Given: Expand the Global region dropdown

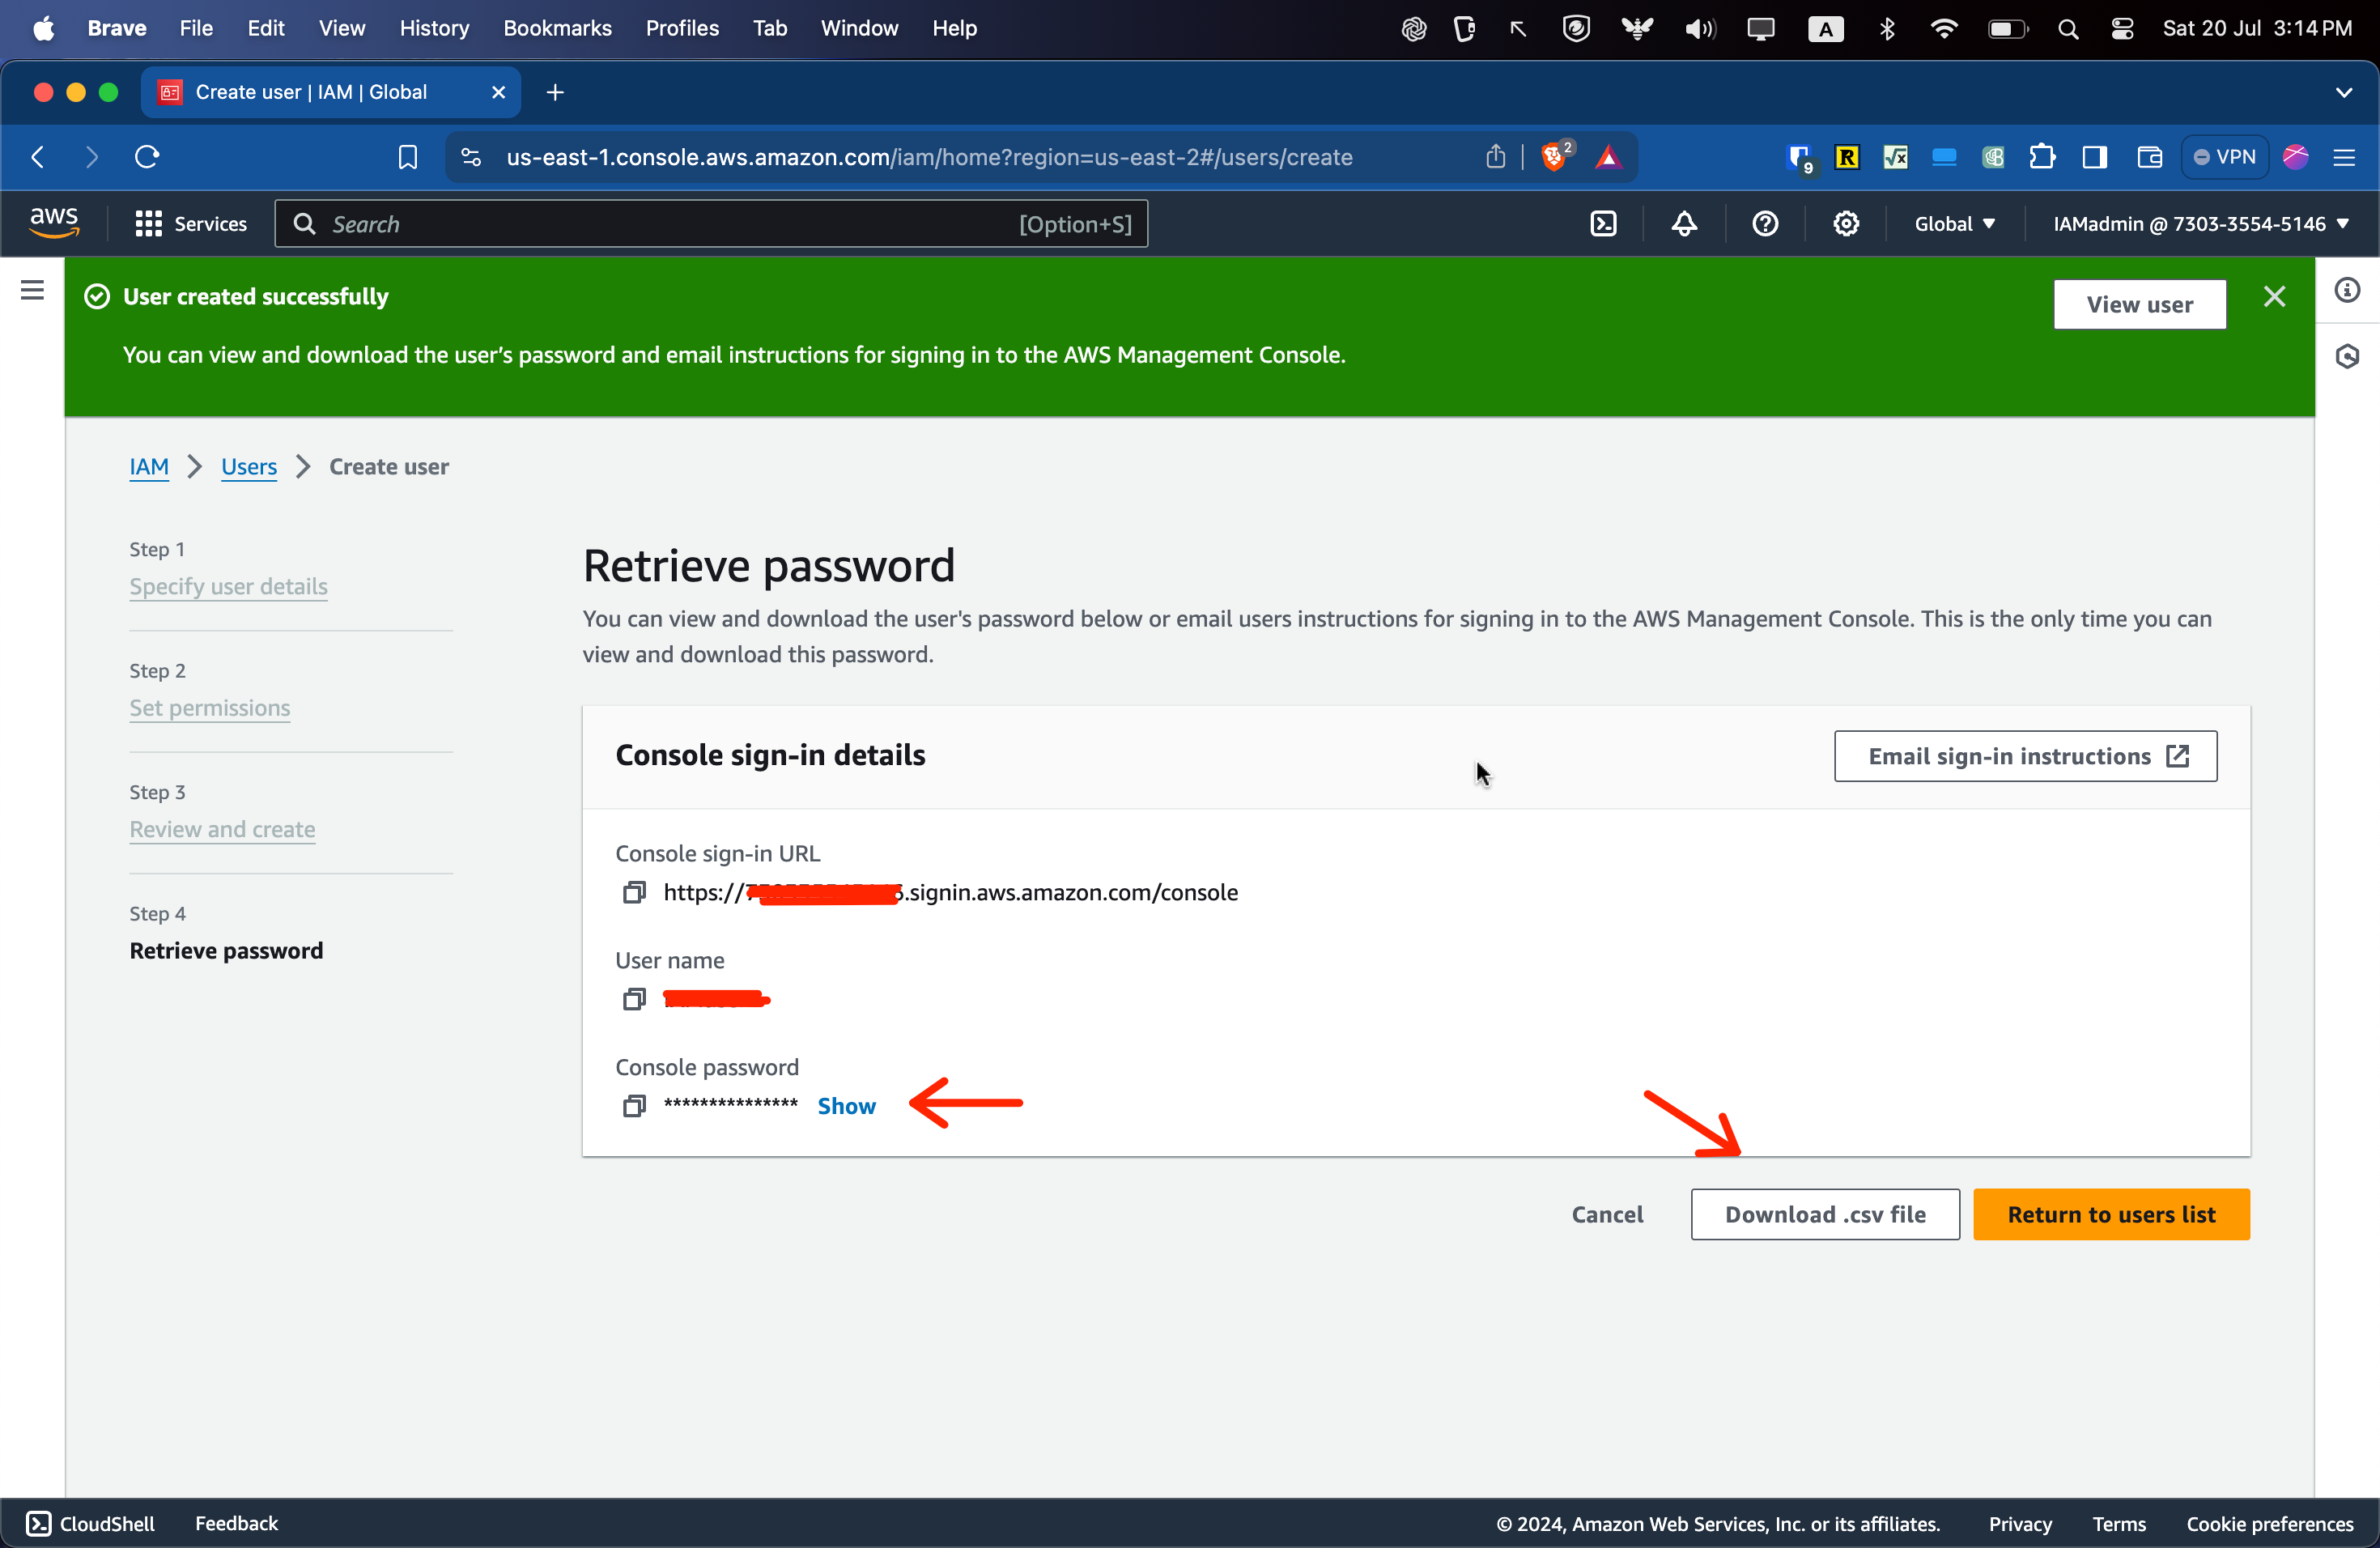Looking at the screenshot, I should coord(1954,224).
